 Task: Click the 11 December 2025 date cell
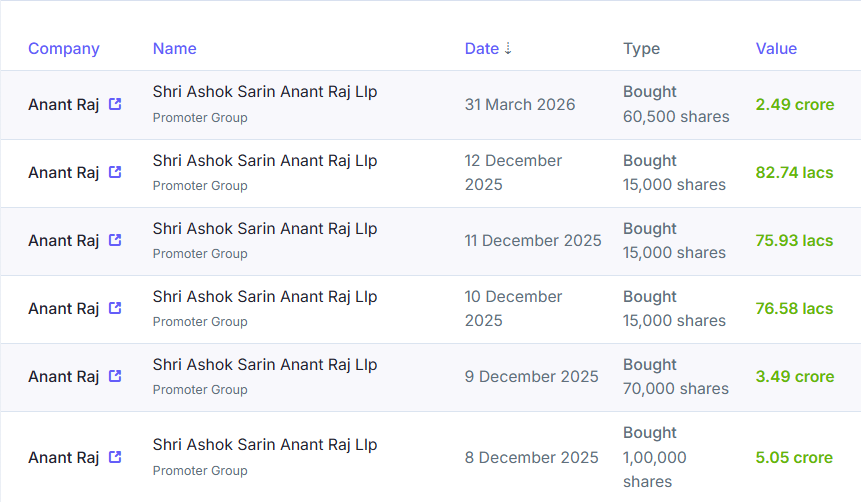pos(533,241)
